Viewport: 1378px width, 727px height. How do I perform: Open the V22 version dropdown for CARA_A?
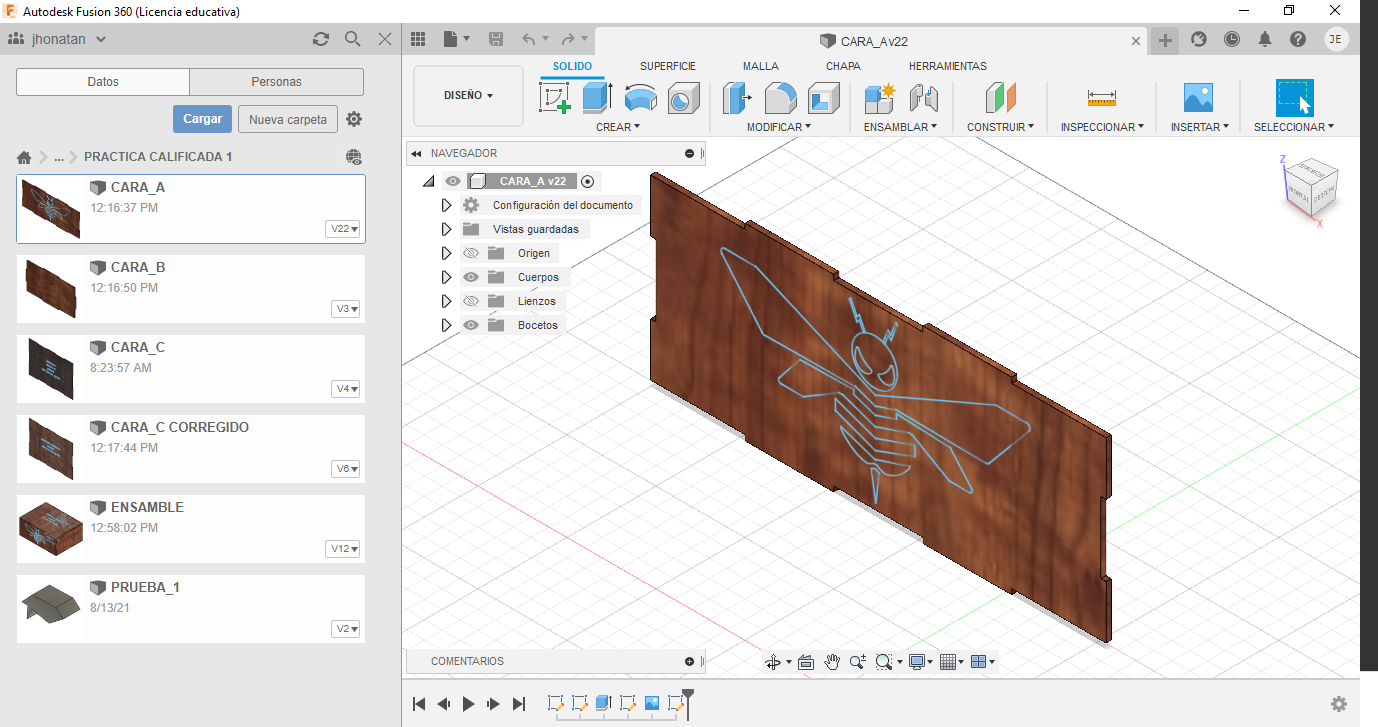344,229
